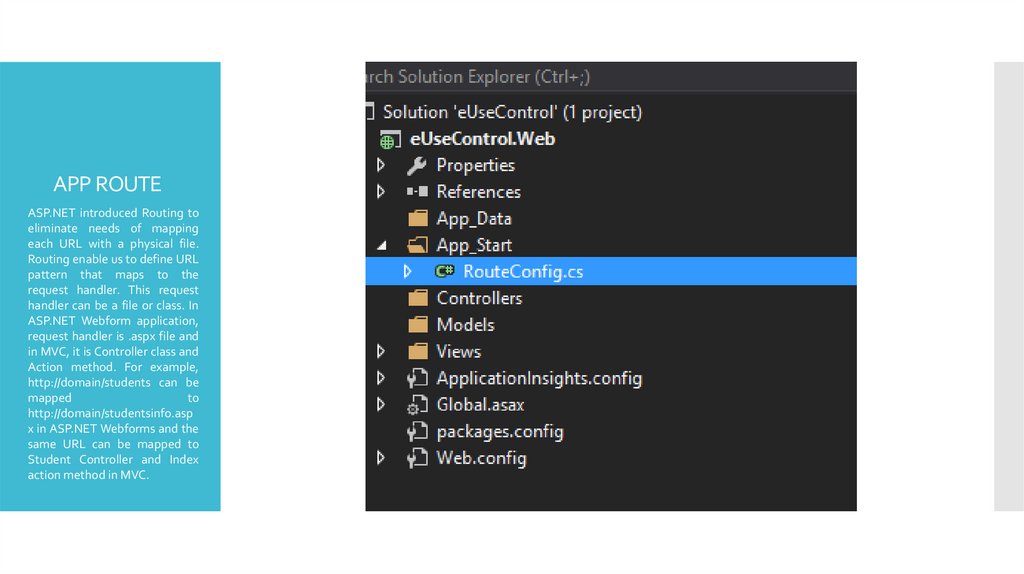The width and height of the screenshot is (1024, 574).
Task: Expand the Views folder arrow
Action: coord(380,352)
